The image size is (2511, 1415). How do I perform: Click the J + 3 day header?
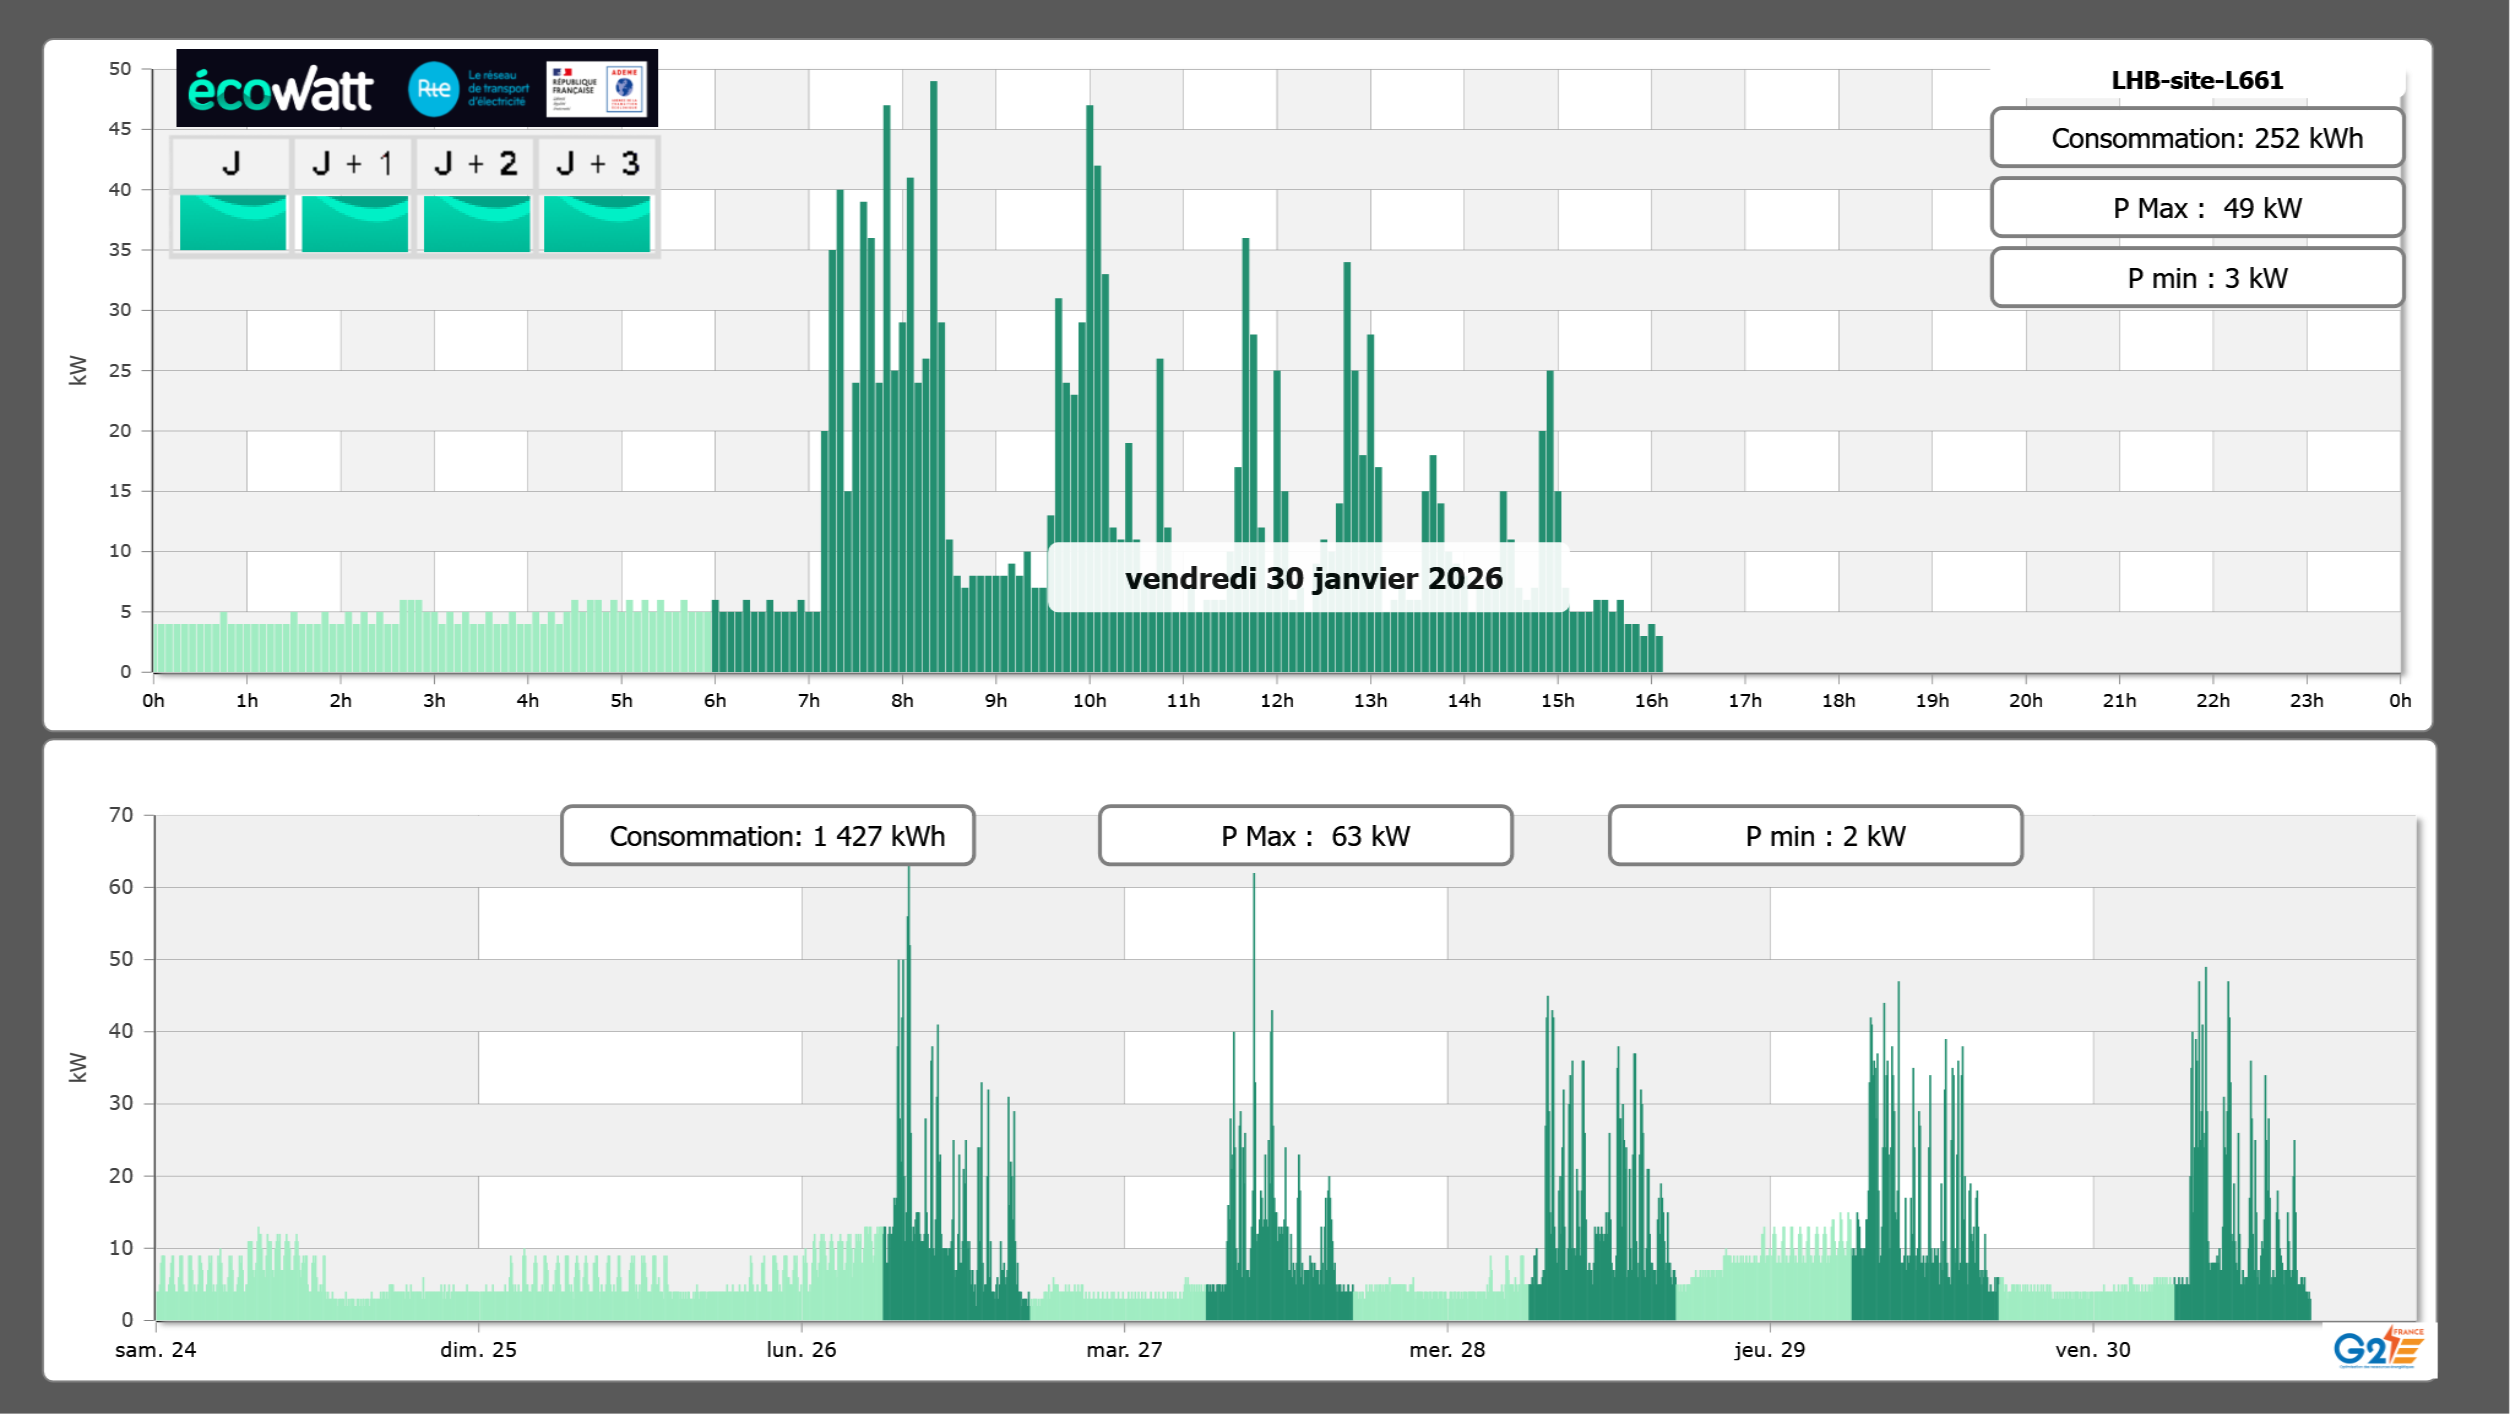point(597,163)
